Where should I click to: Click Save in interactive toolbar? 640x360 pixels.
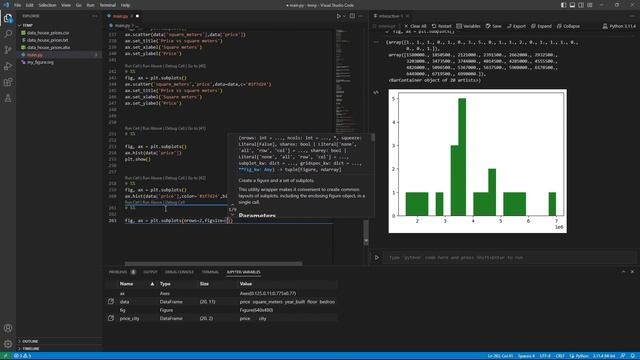493,26
